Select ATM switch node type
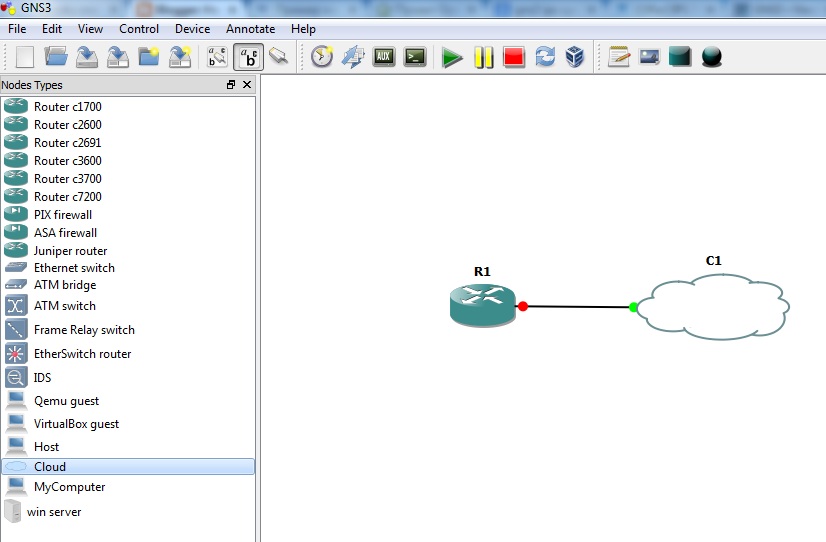826x542 pixels. (128, 306)
